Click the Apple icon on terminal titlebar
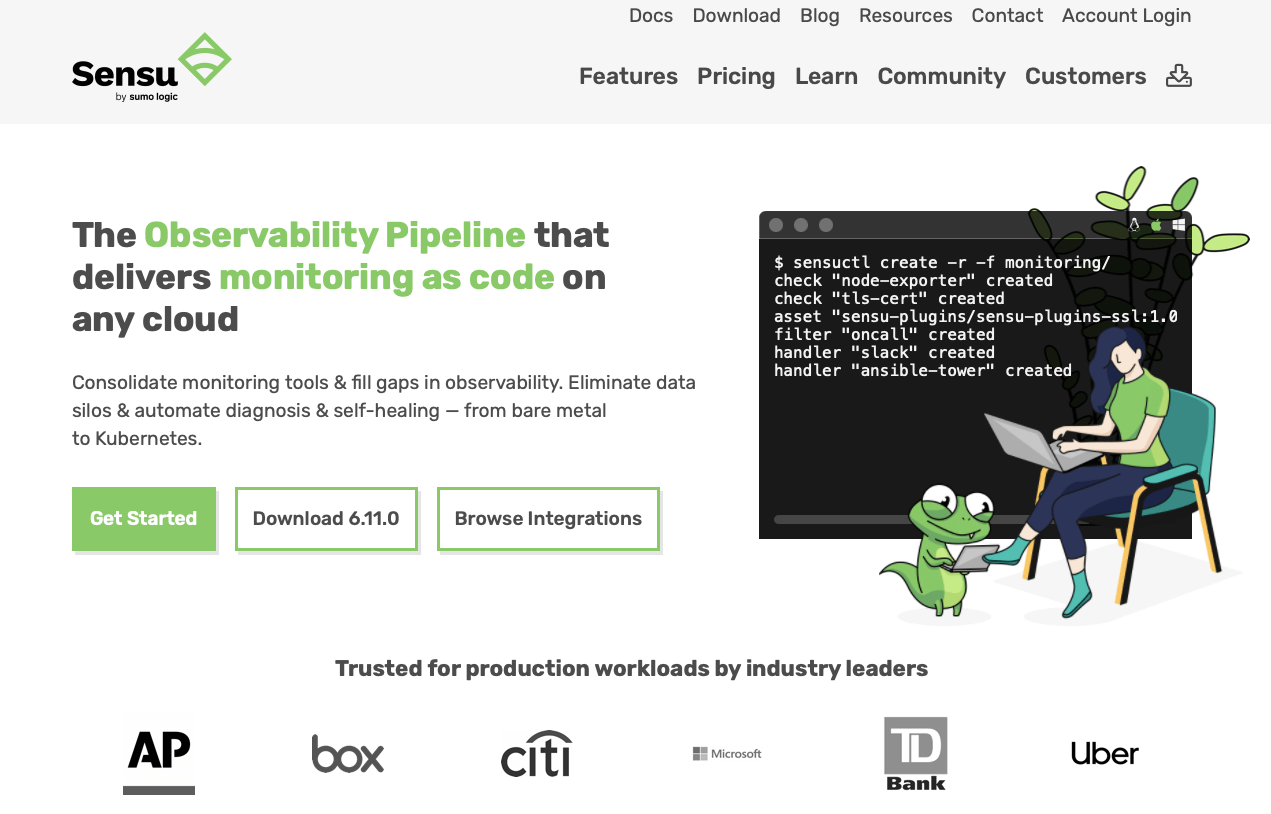Image resolution: width=1271 pixels, height=814 pixels. tap(1157, 225)
